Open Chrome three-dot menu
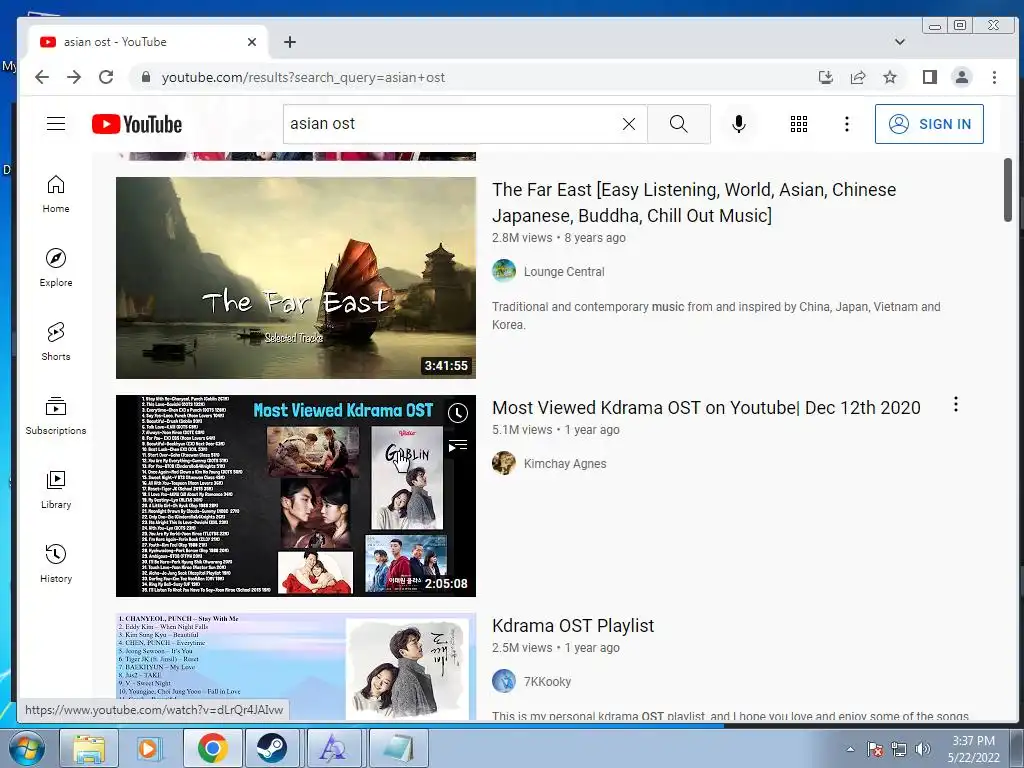 click(994, 77)
